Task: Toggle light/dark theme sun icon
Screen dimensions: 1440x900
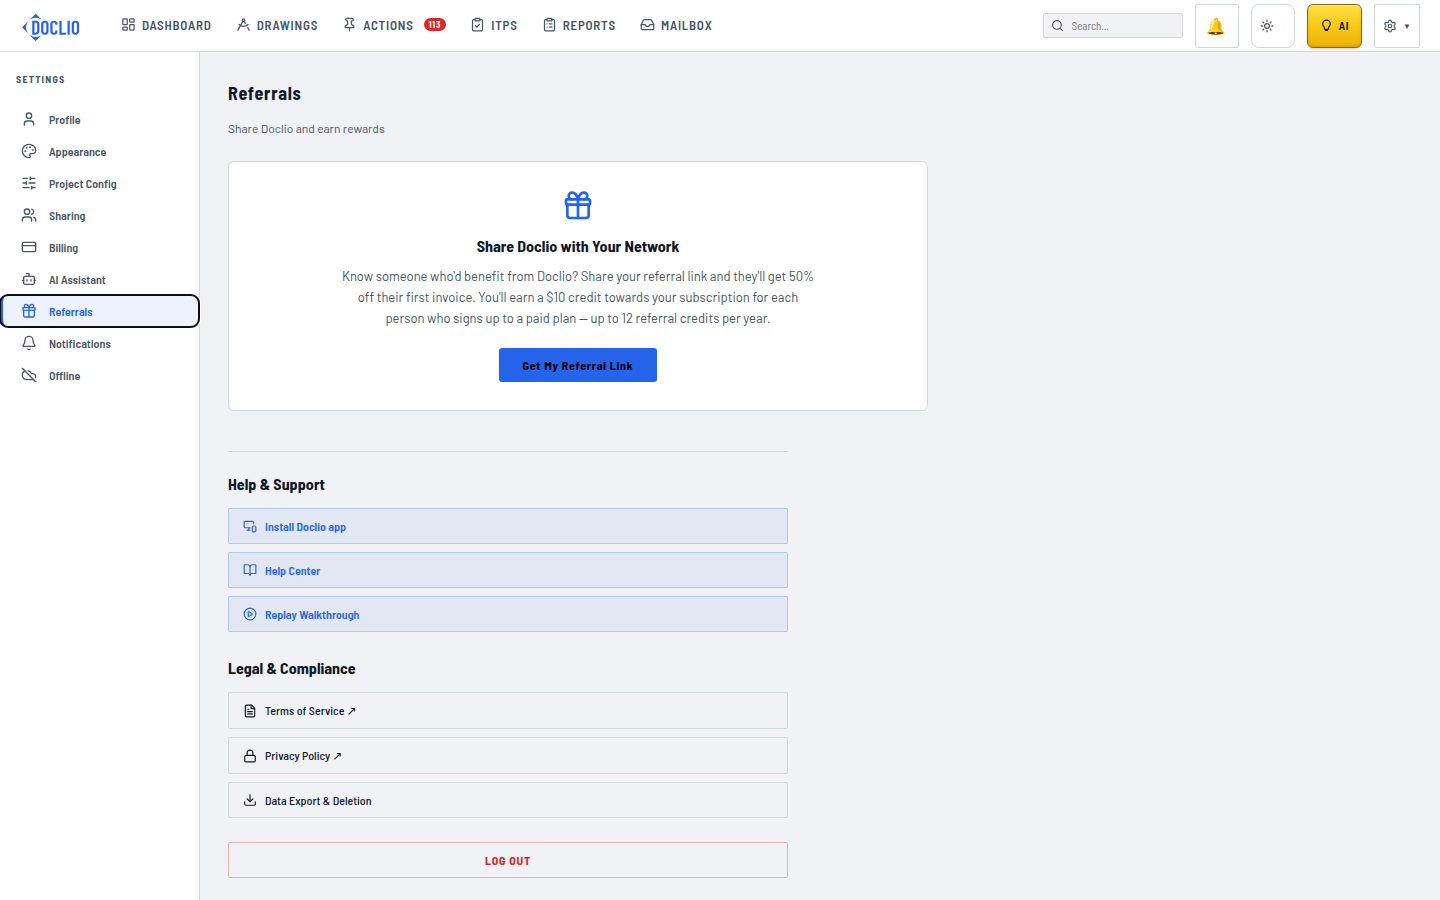Action: tap(1272, 26)
